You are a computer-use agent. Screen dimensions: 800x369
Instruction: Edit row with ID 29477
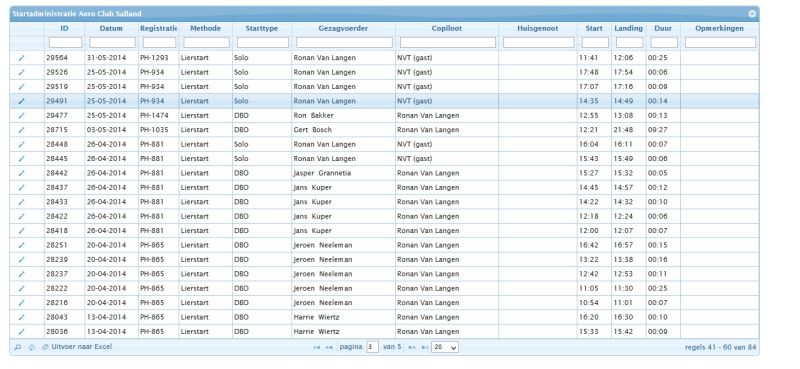pos(21,116)
